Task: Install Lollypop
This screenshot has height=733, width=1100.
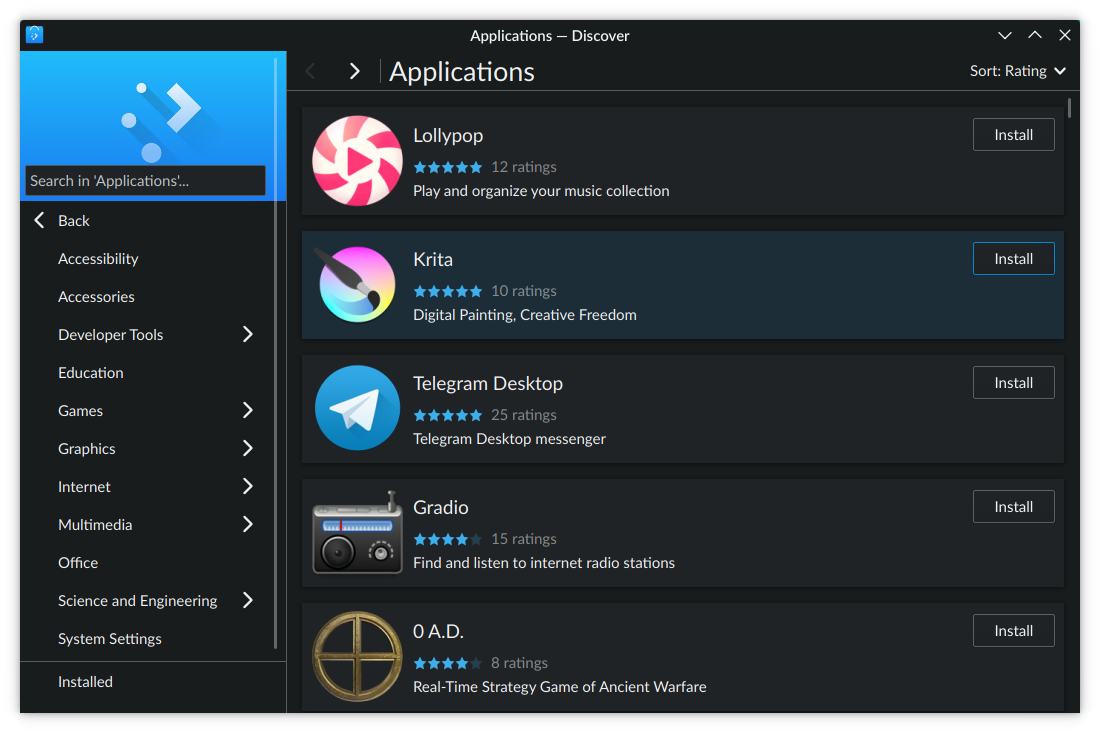Action: click(x=1013, y=135)
